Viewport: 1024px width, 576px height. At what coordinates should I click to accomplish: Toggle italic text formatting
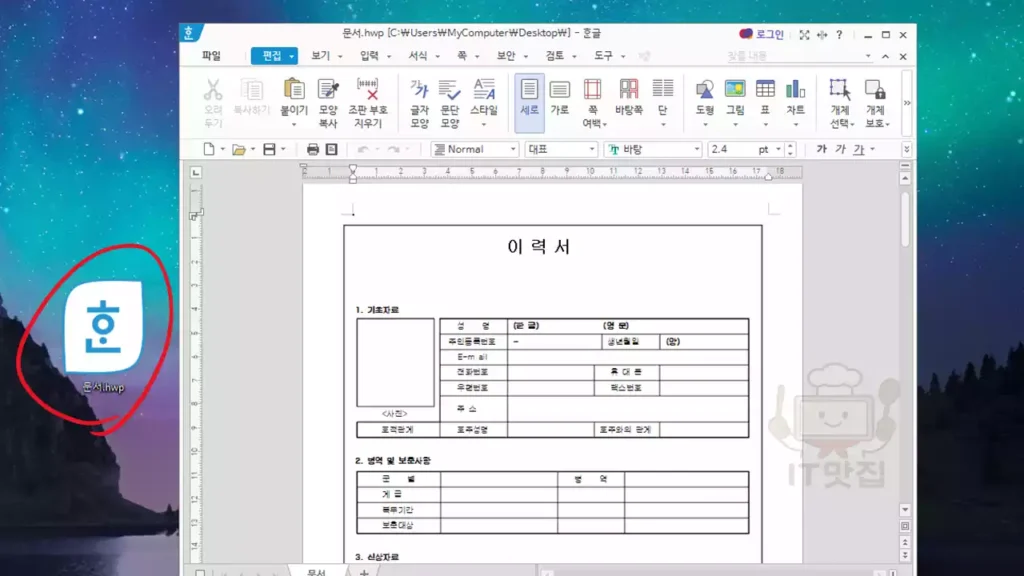coord(840,149)
